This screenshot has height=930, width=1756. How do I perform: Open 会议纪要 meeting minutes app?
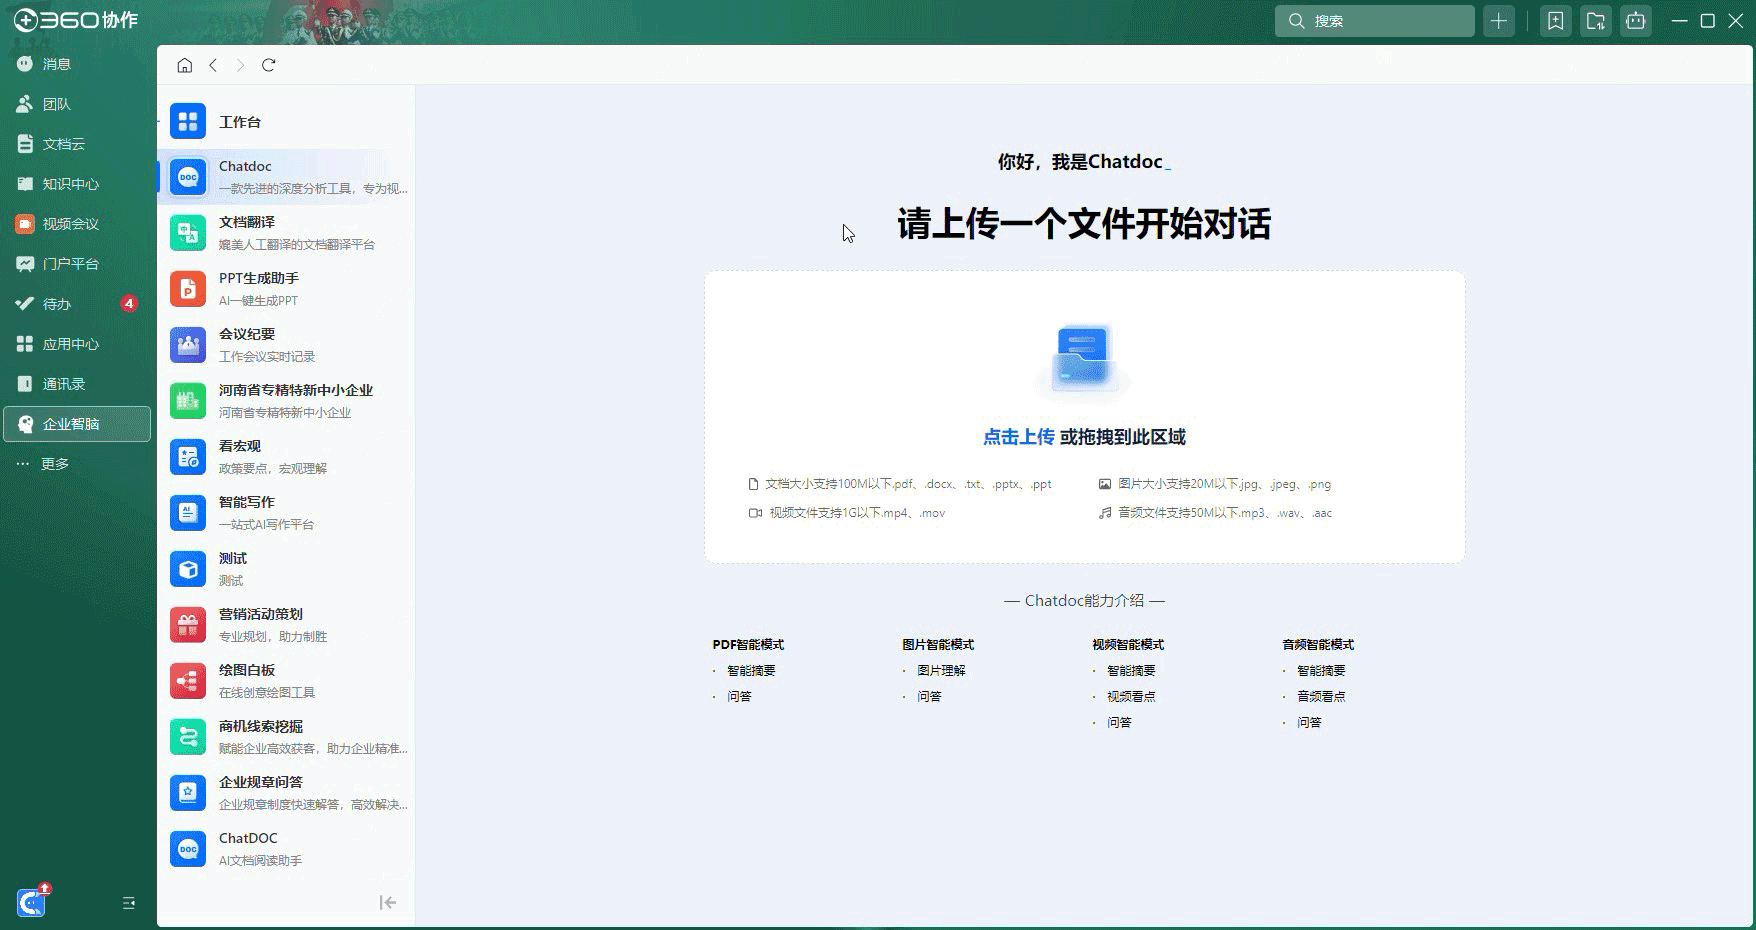(x=286, y=345)
